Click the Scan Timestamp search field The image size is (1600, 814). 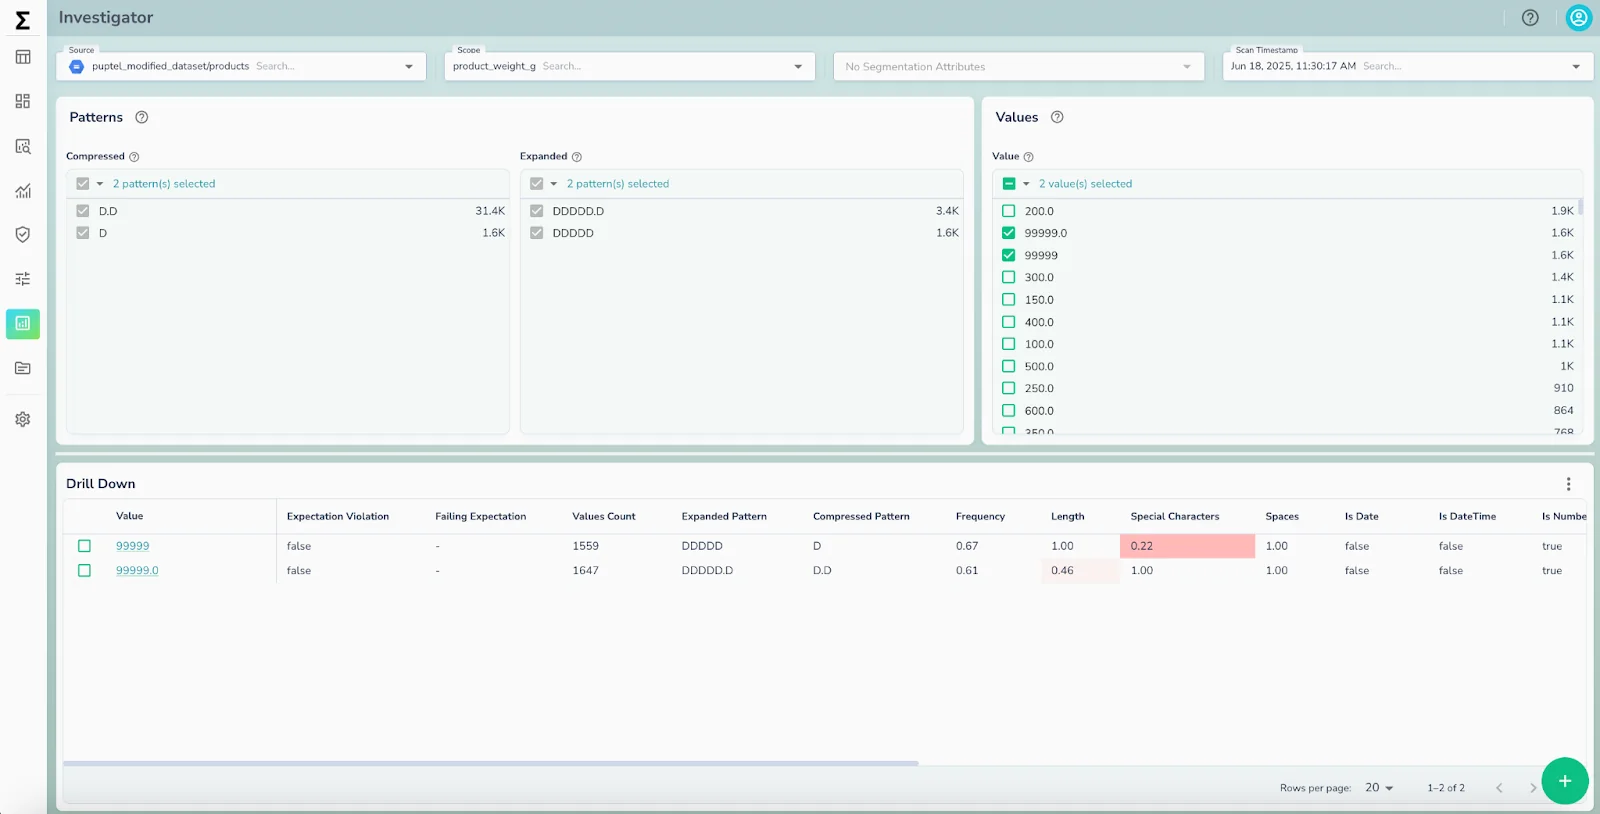(1460, 66)
